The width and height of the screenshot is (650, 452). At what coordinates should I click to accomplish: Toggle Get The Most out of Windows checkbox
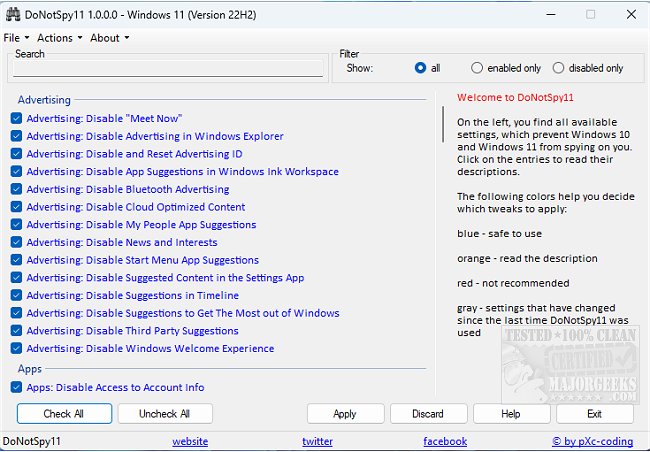[x=17, y=313]
